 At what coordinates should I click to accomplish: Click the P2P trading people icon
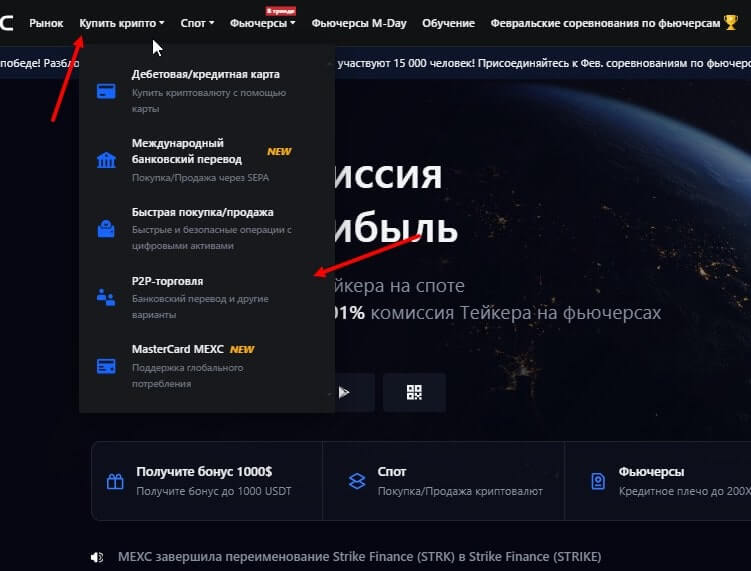coord(106,297)
